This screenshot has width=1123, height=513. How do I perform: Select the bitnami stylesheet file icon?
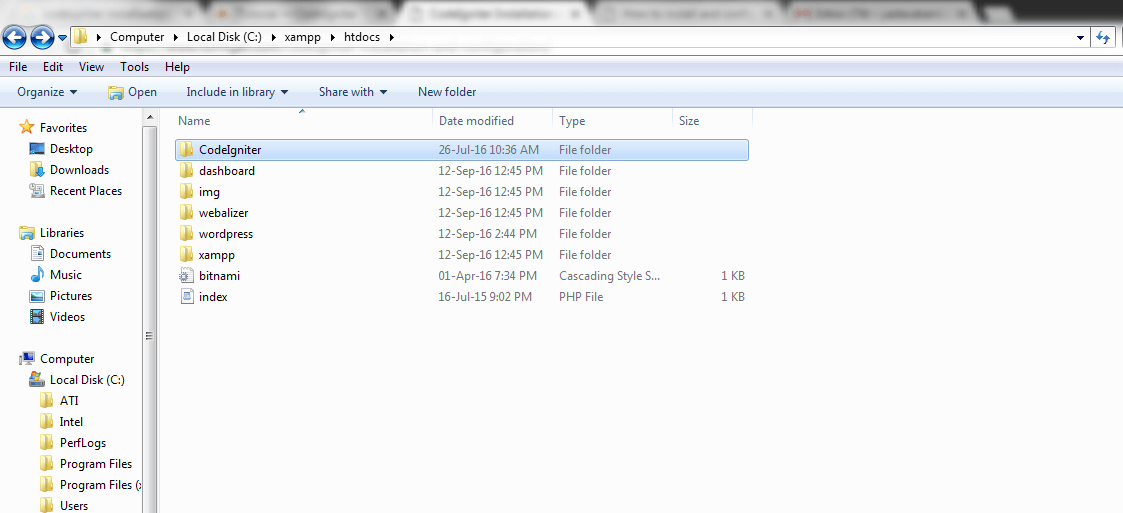[x=187, y=276]
